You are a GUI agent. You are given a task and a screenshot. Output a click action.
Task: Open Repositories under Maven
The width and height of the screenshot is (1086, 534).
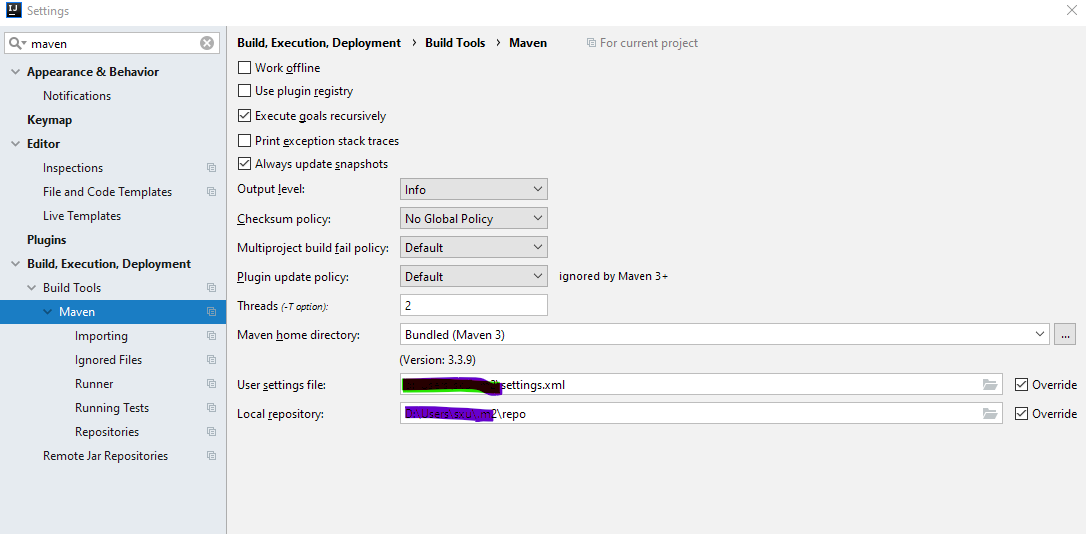(107, 432)
